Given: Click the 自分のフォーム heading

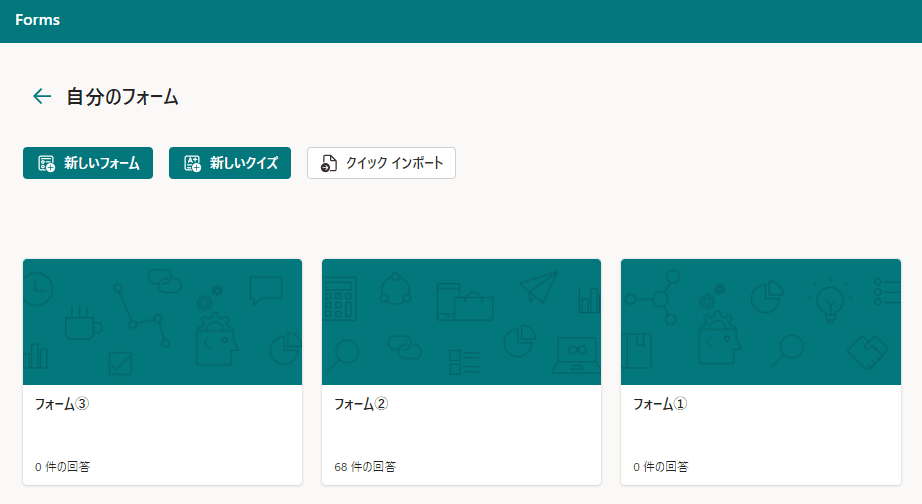Looking at the screenshot, I should [x=122, y=96].
